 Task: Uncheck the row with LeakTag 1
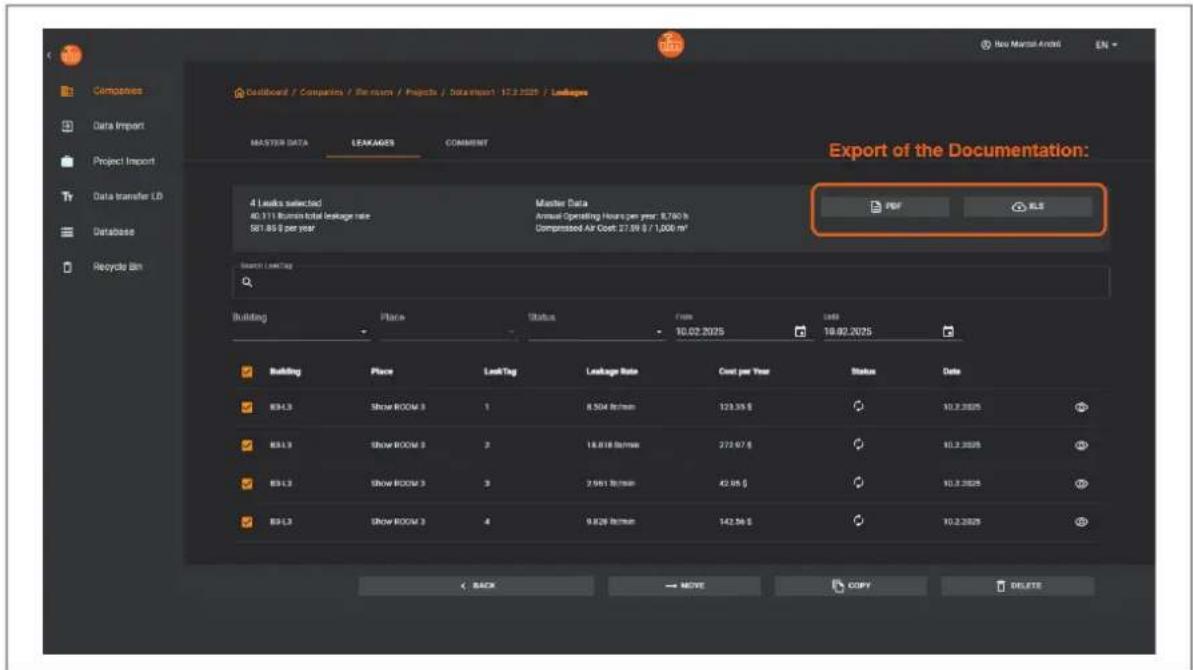[247, 408]
